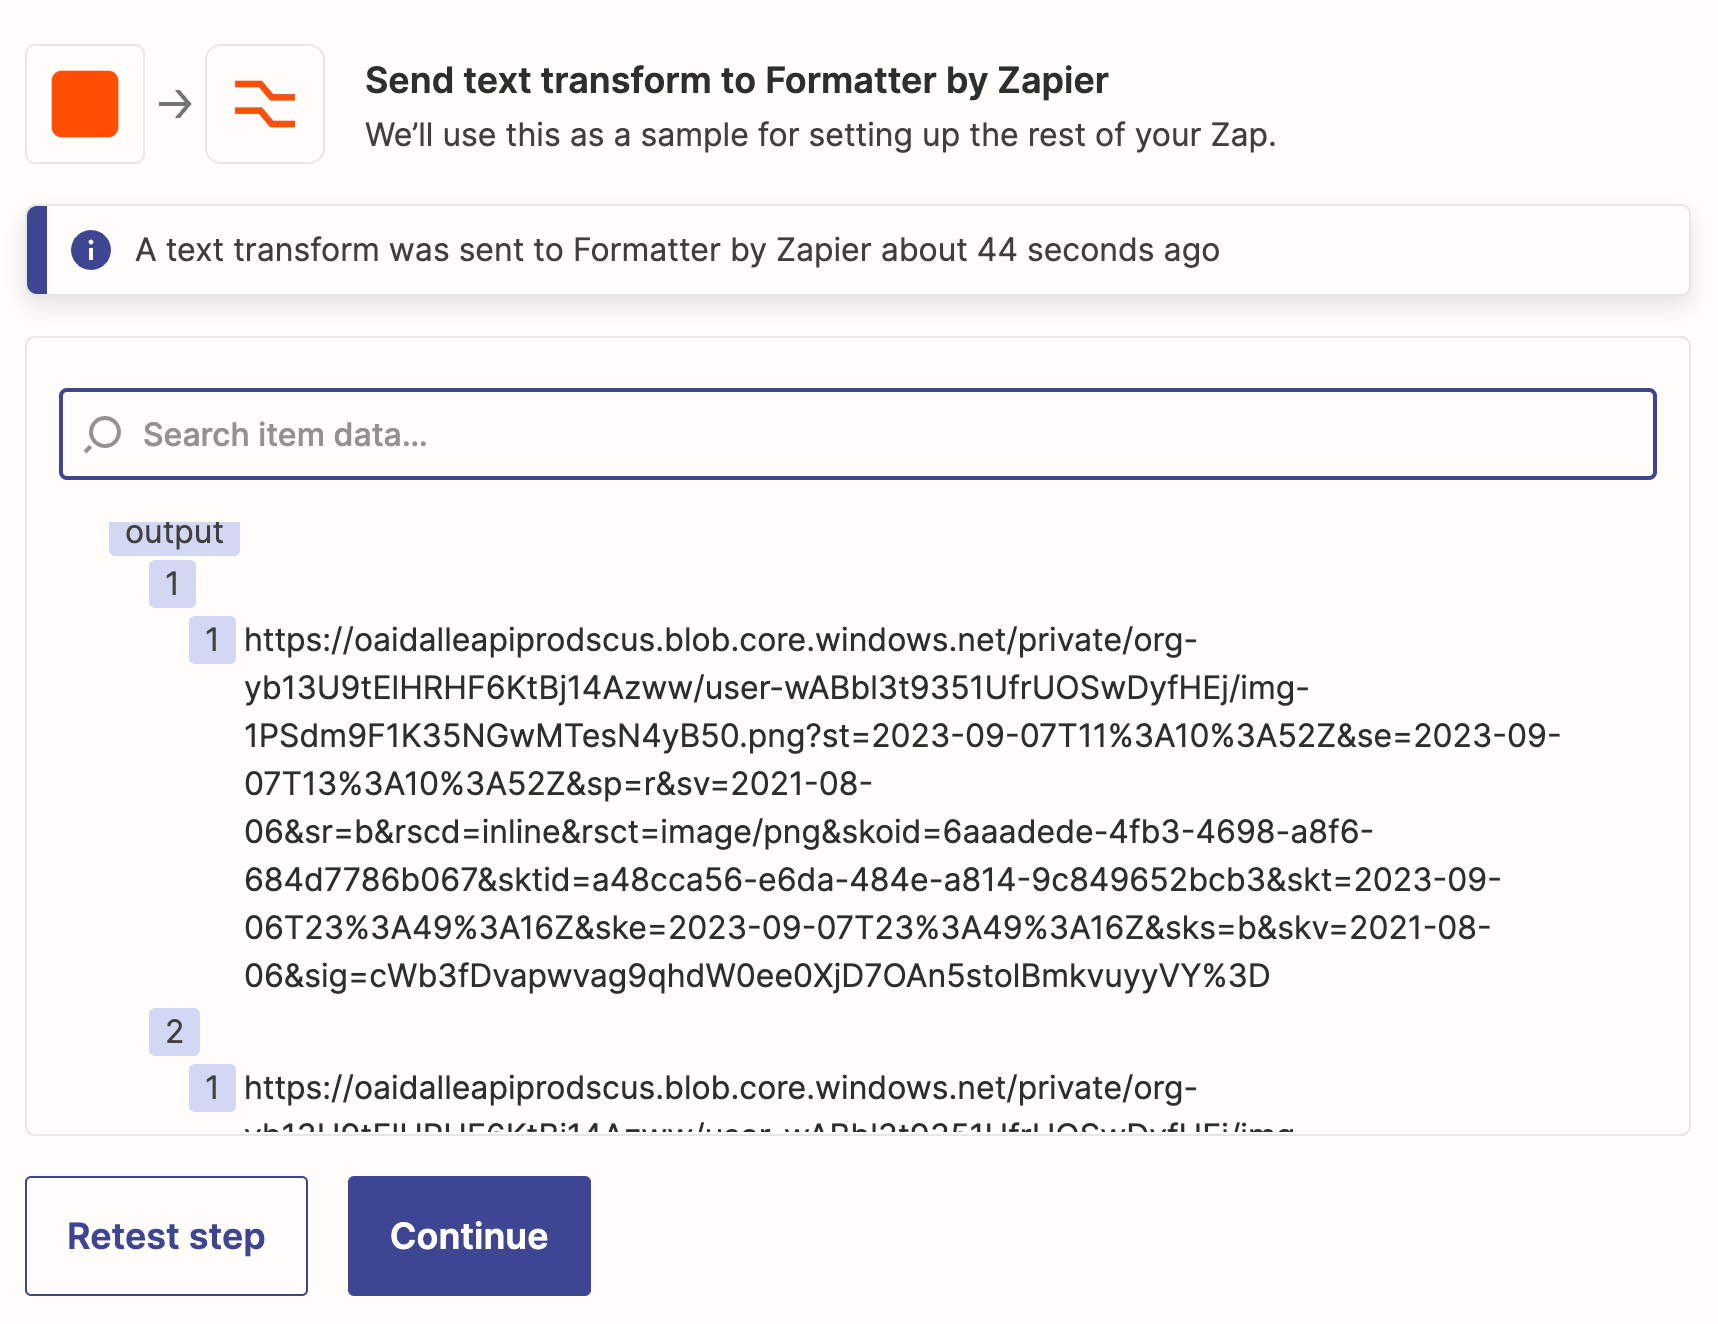Click the second image URL starting line
Viewport: 1718px width, 1324px height.
click(720, 1088)
